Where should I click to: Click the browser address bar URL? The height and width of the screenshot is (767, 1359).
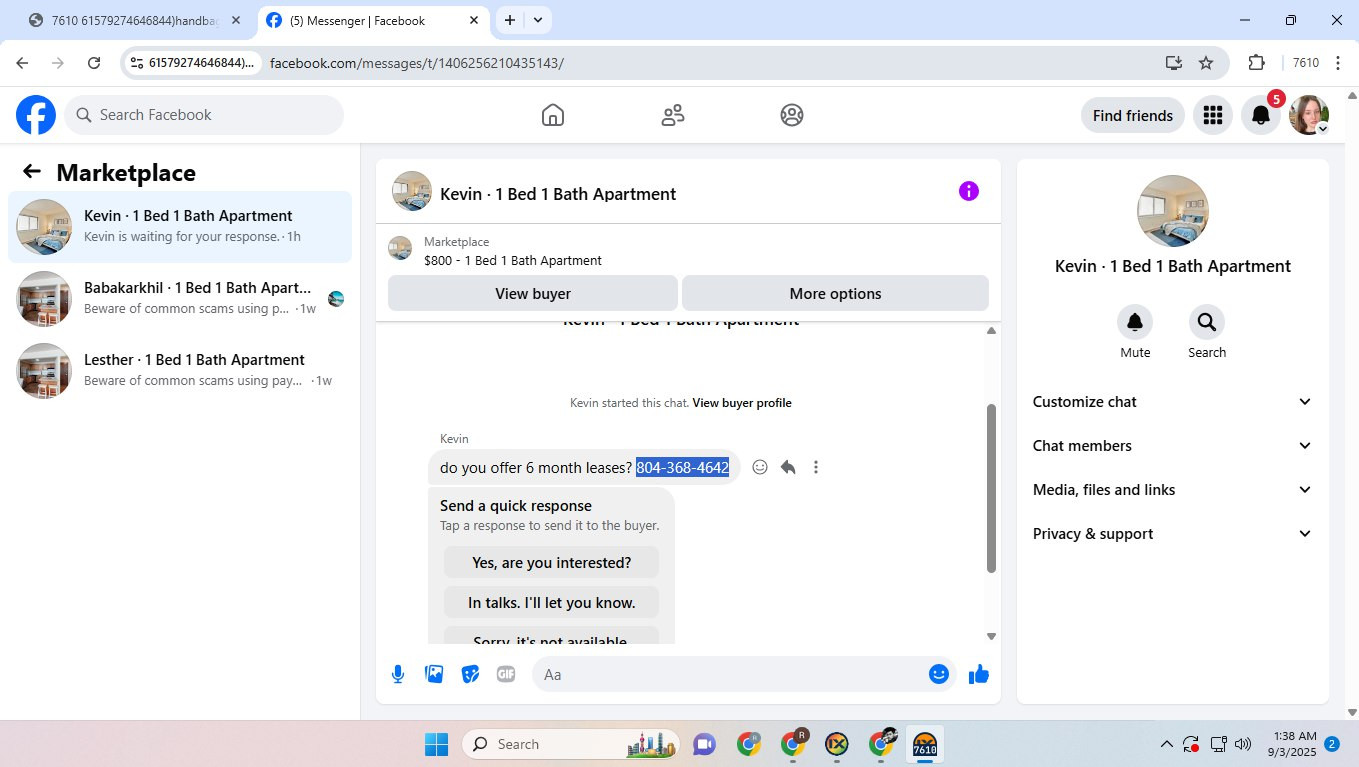[x=416, y=63]
